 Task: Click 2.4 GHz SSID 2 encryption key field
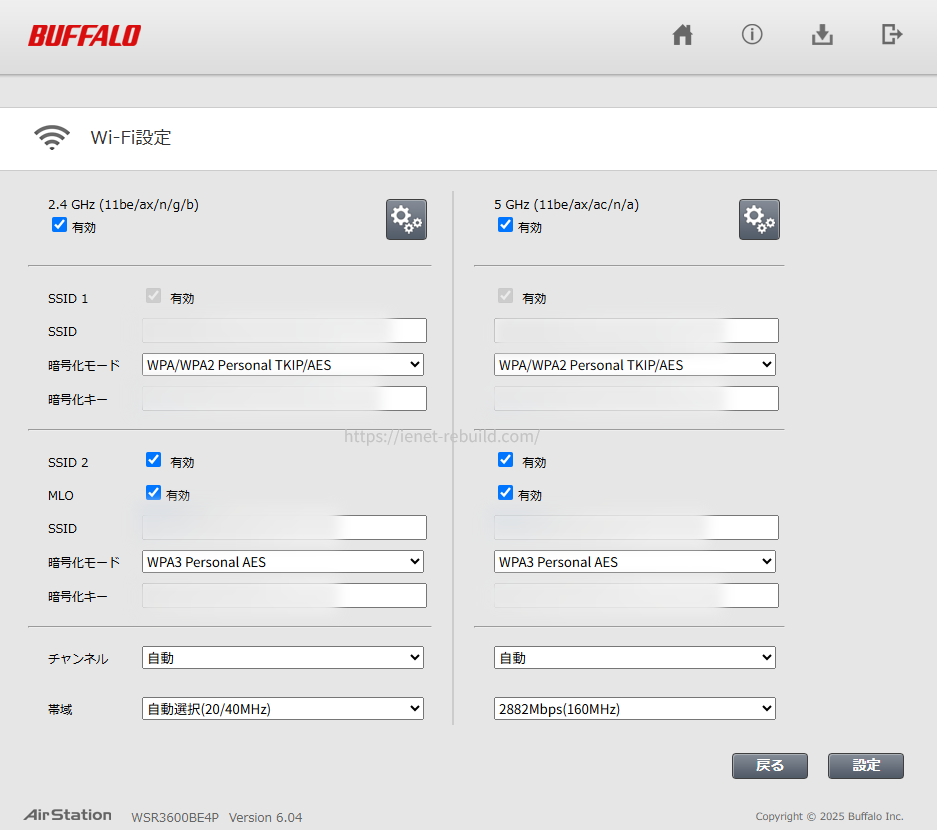(x=284, y=596)
